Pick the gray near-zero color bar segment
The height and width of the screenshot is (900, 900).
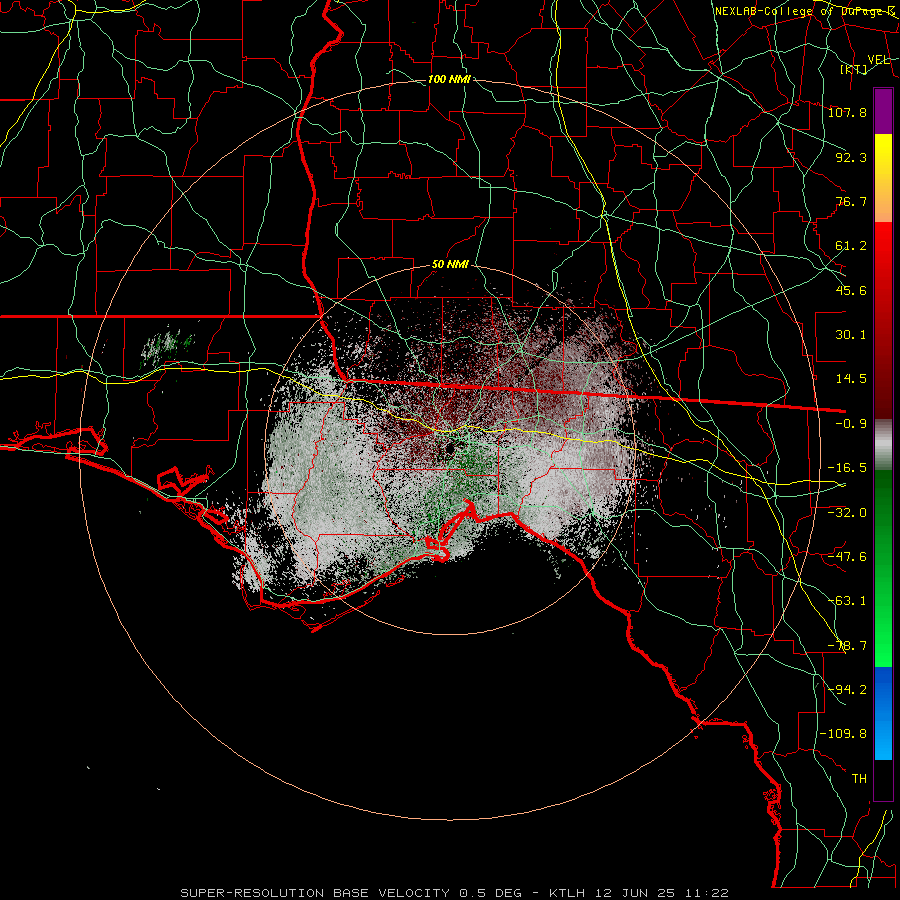(883, 445)
